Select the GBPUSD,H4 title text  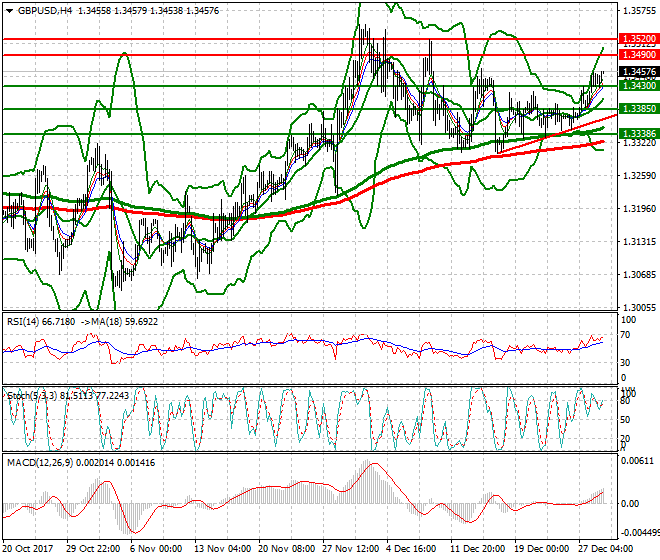45,11
